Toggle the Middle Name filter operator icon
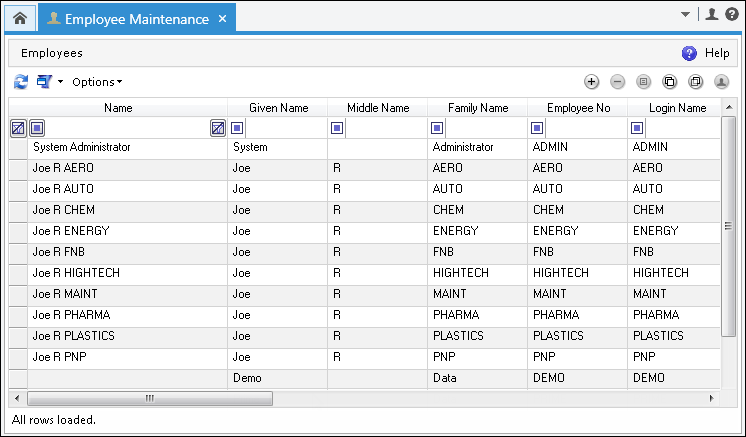The image size is (746, 437). (337, 128)
